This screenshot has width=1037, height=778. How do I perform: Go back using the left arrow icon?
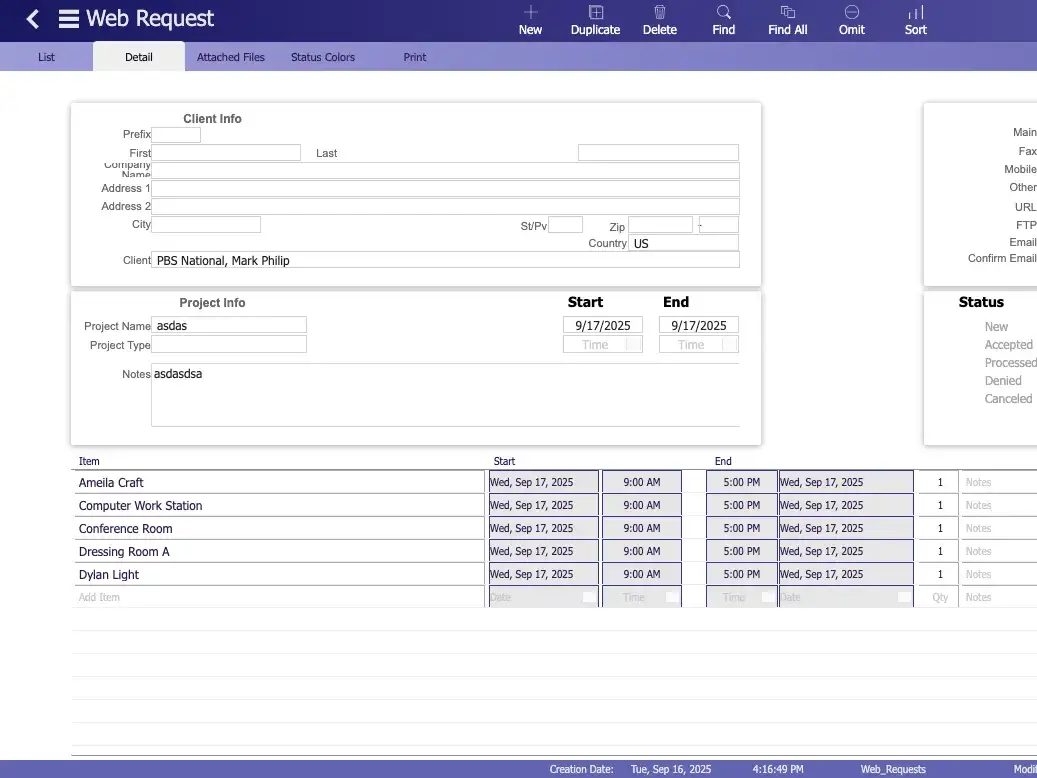(32, 19)
